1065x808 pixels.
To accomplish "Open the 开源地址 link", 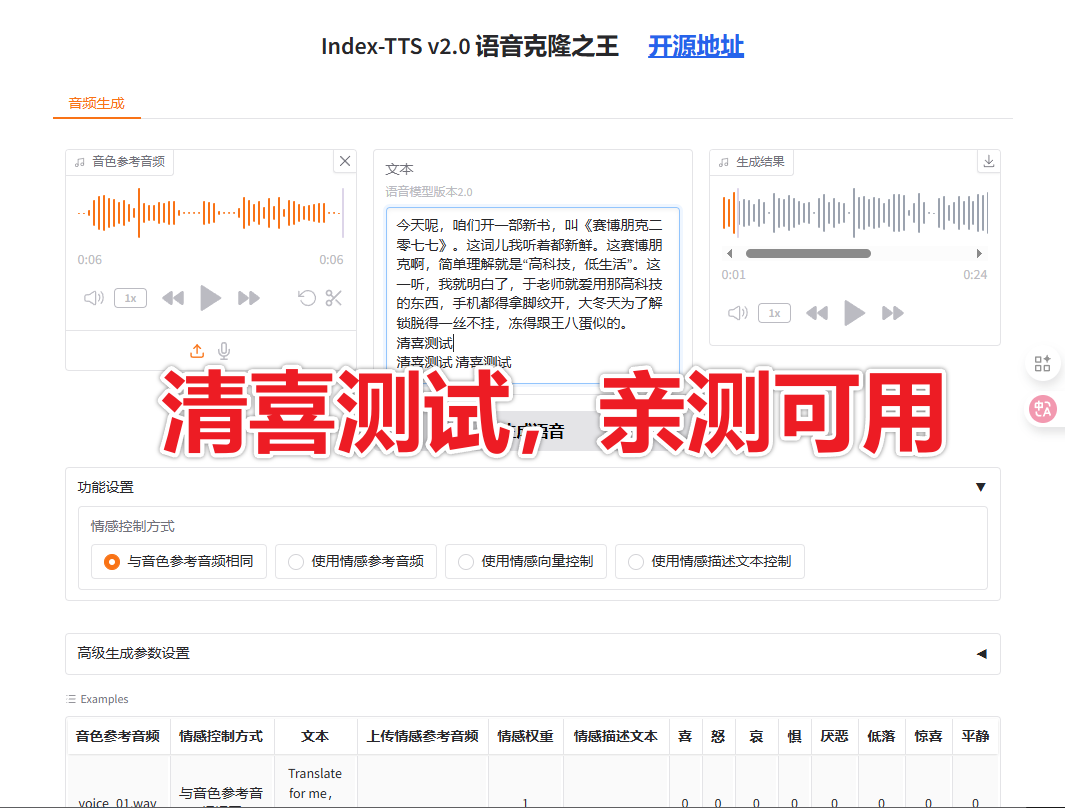I will 695,45.
